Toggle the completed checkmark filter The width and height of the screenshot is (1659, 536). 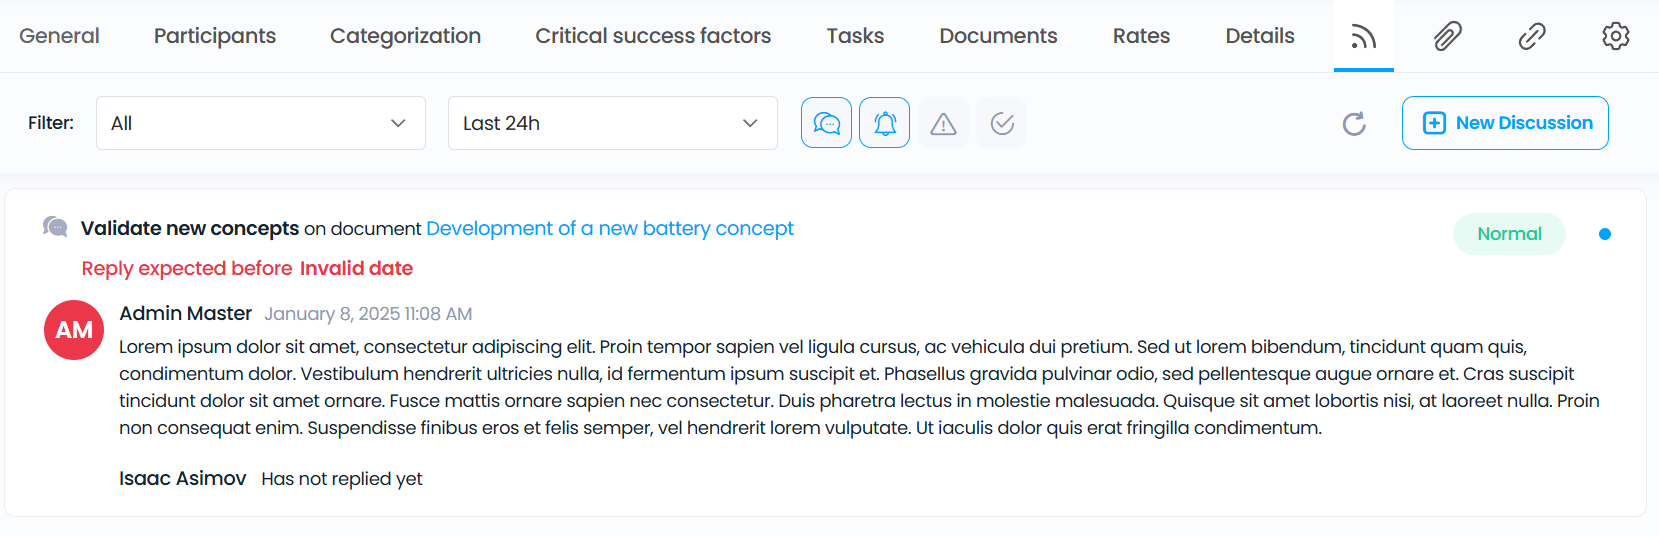point(1002,123)
